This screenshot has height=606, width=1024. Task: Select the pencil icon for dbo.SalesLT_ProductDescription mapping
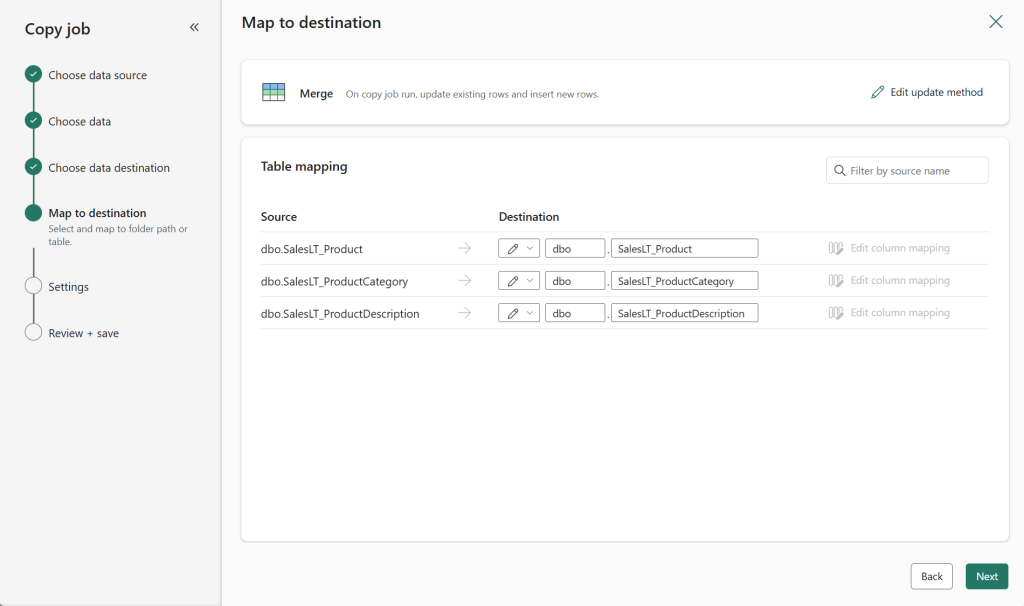point(514,312)
